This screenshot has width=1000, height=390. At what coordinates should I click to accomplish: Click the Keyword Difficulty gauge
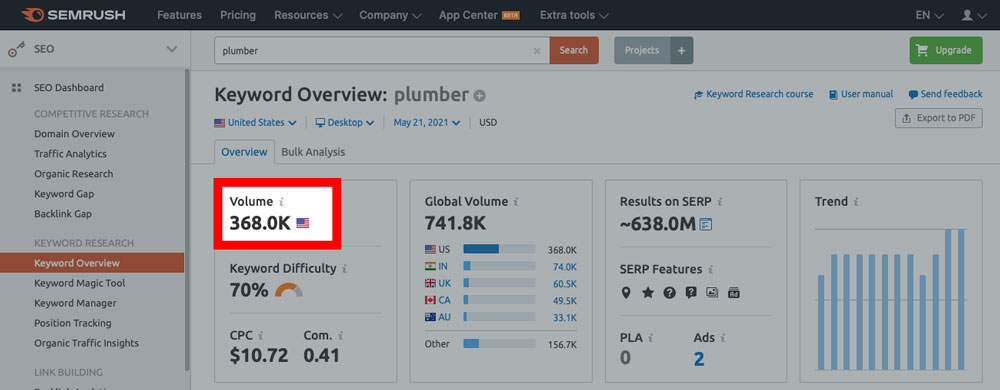click(289, 291)
